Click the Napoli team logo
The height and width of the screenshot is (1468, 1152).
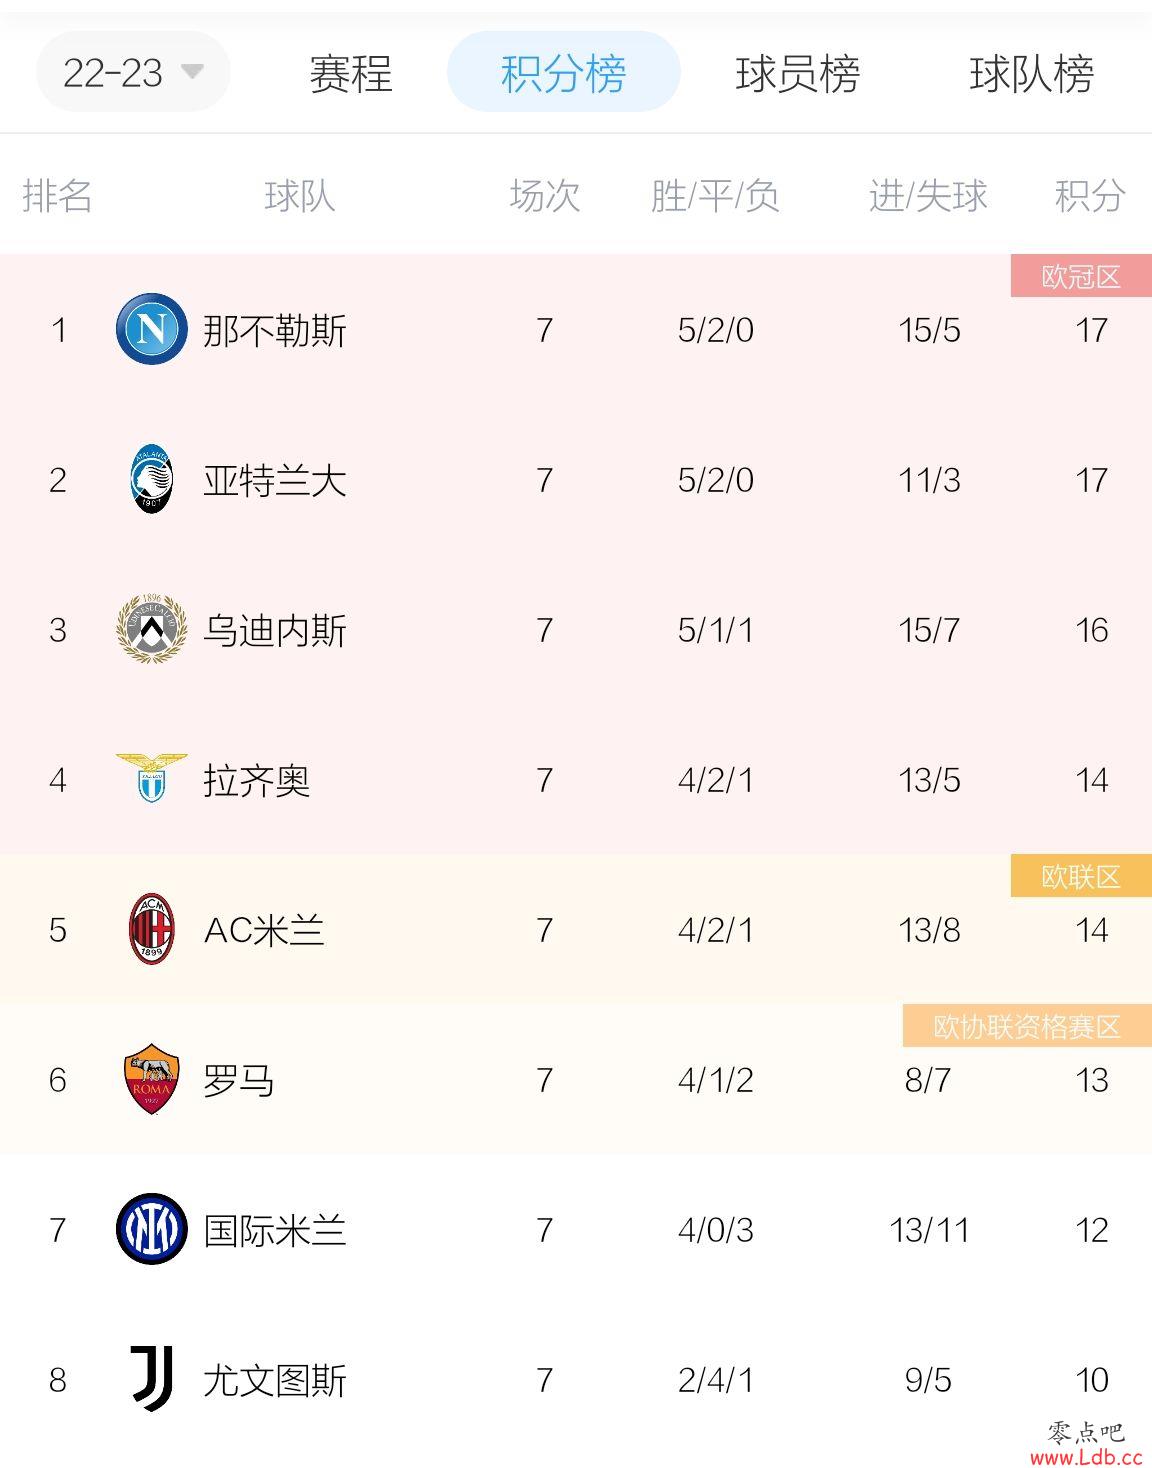(152, 329)
